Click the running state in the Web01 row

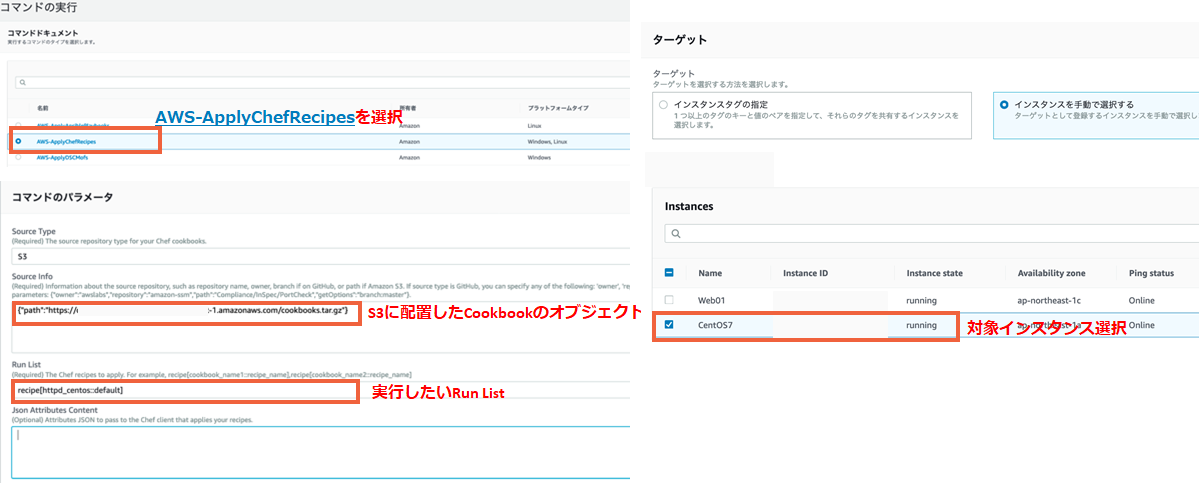[921, 300]
